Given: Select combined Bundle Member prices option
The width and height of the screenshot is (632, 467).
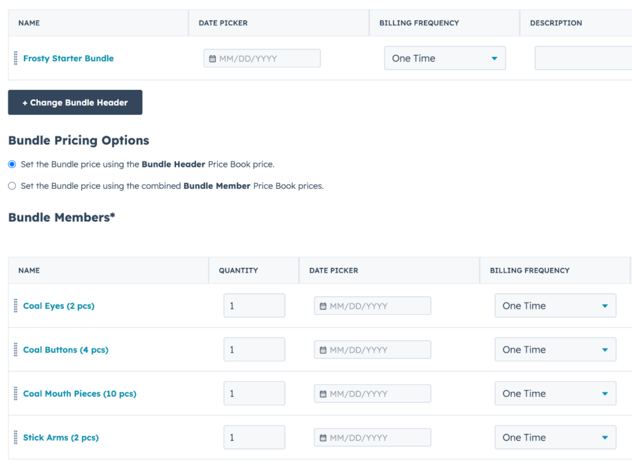Looking at the screenshot, I should click(x=12, y=186).
